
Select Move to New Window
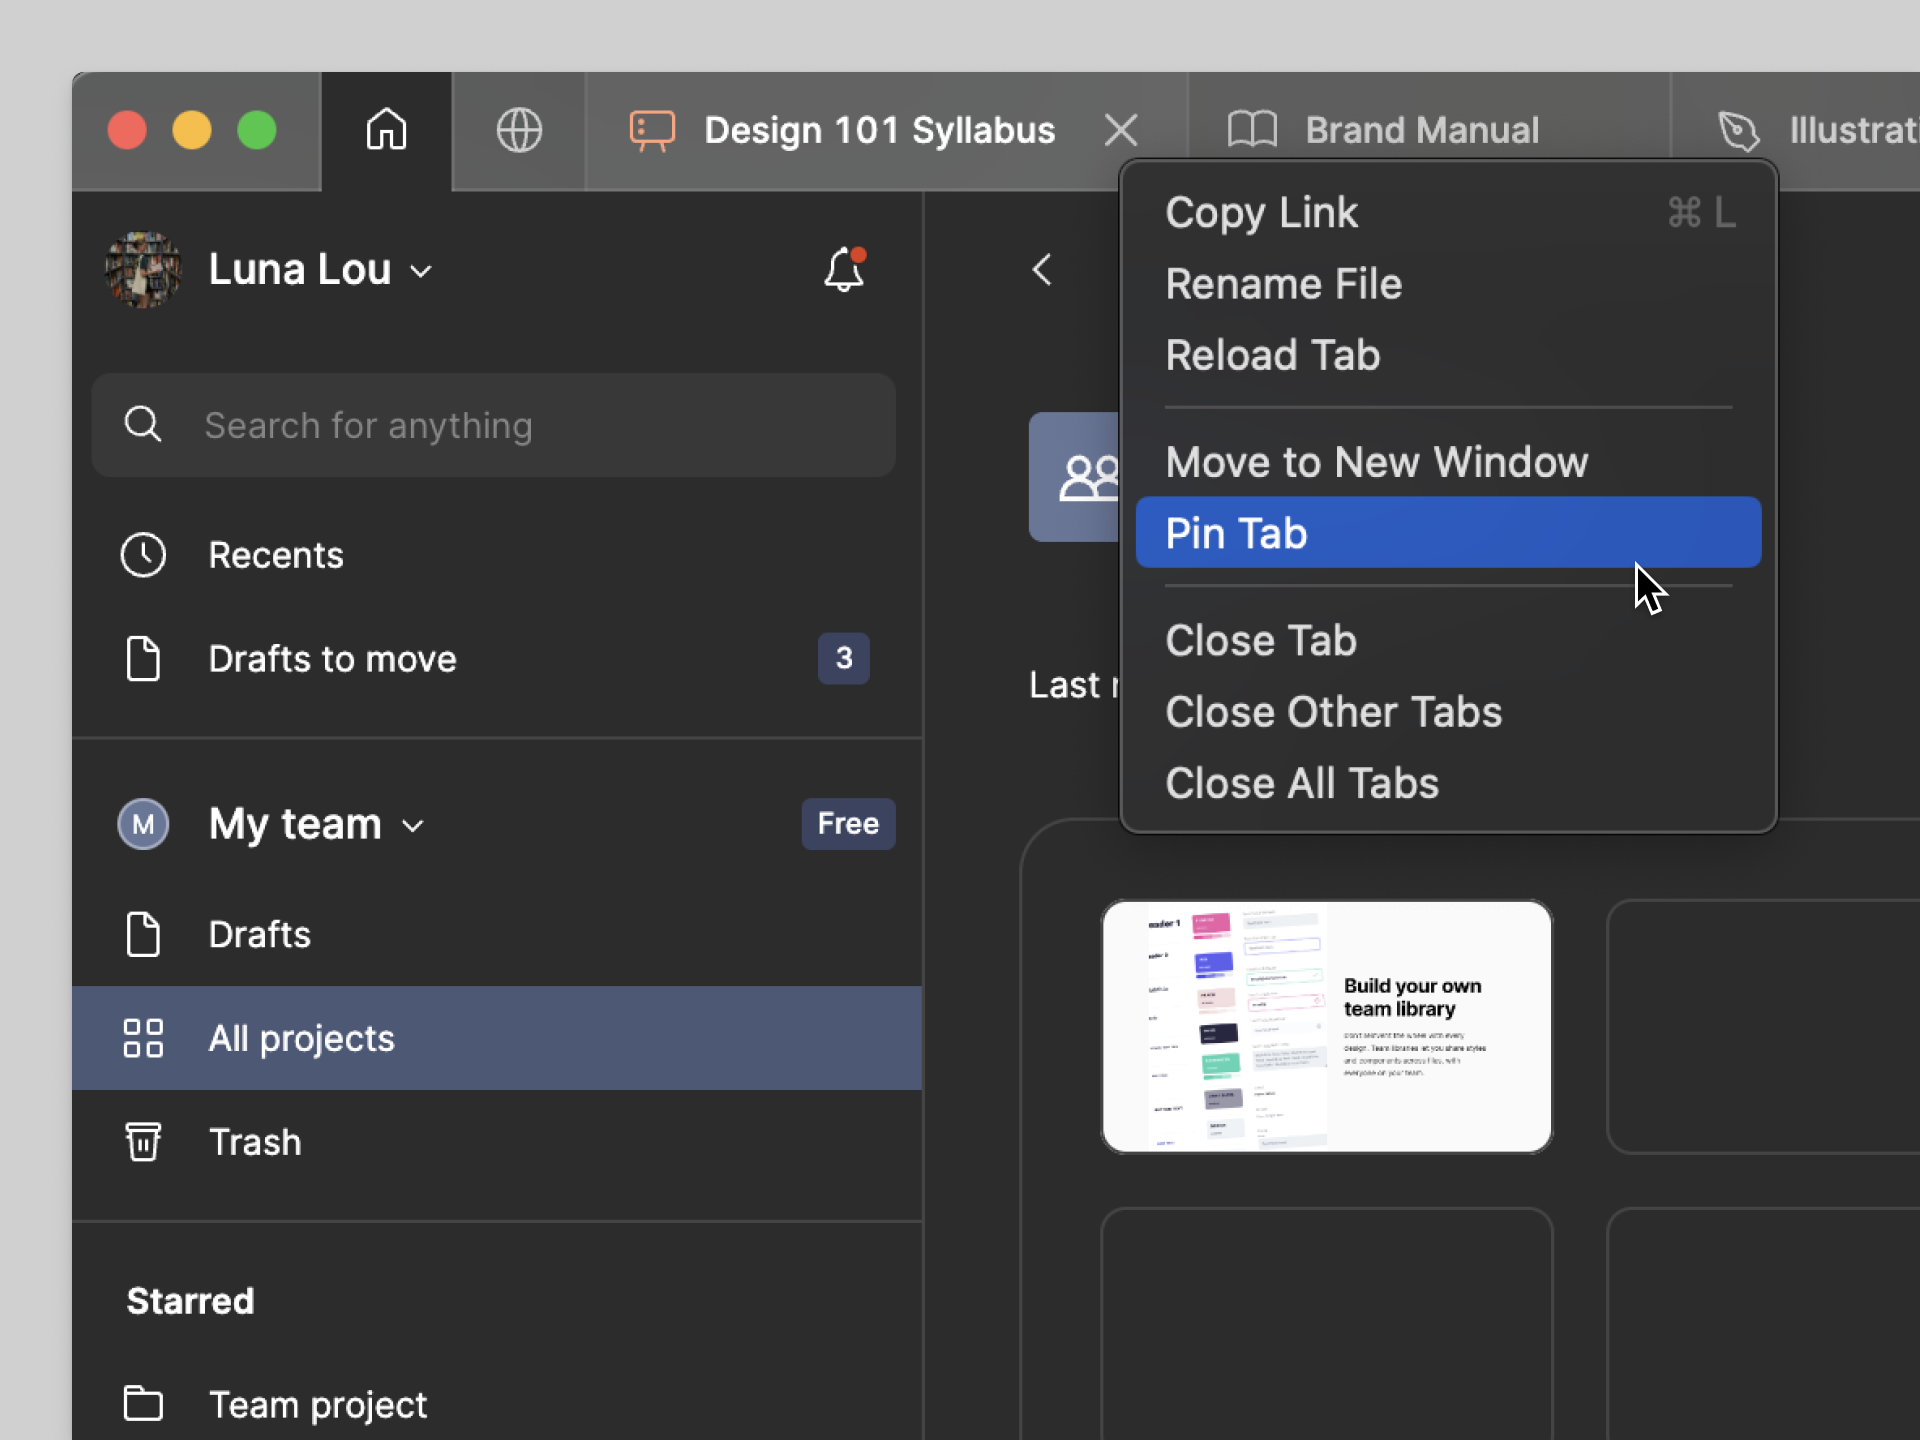[1376, 462]
